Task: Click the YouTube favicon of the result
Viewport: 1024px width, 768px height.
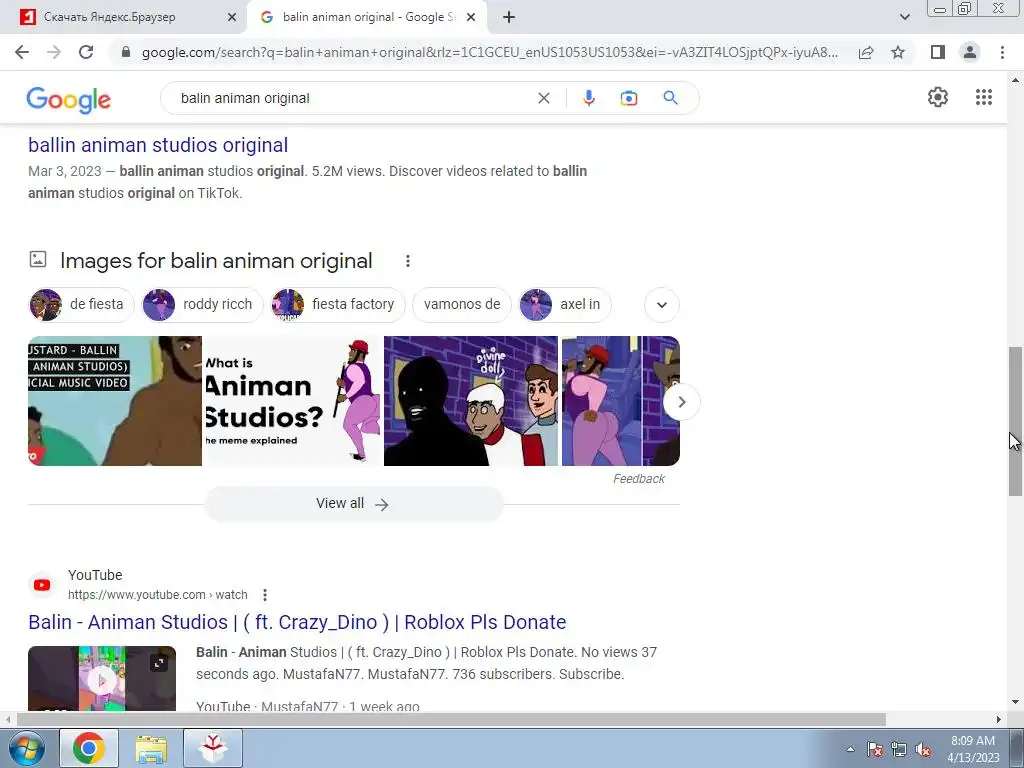Action: [42, 584]
